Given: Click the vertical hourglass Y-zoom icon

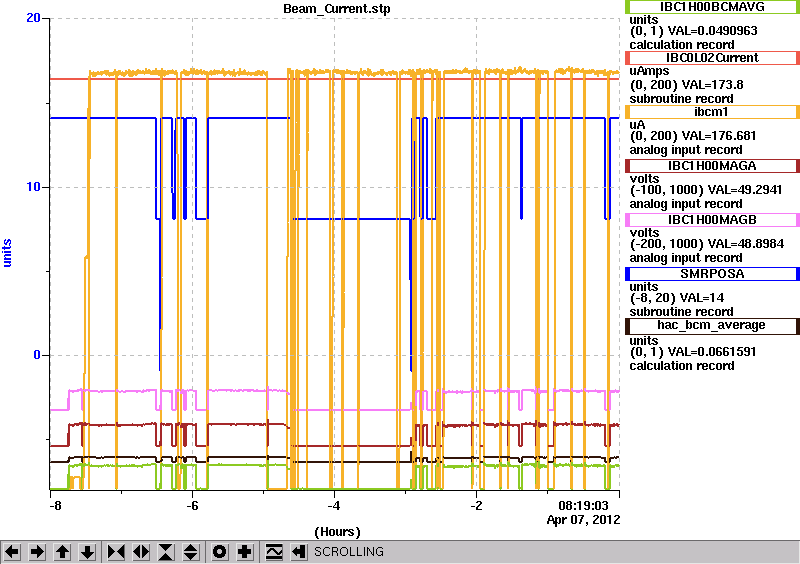Looking at the screenshot, I should tap(166, 552).
